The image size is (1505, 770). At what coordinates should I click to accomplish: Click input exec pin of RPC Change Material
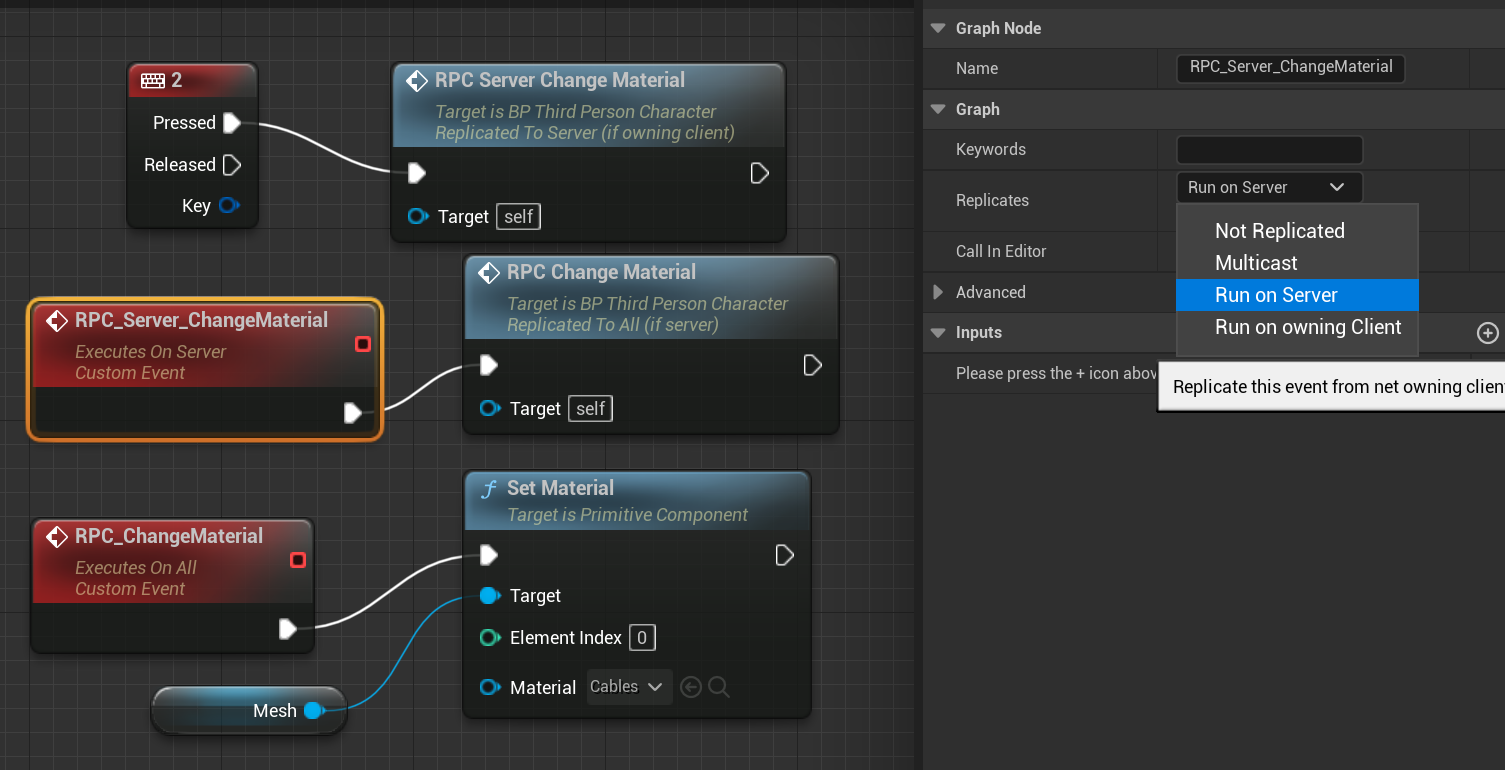[489, 366]
